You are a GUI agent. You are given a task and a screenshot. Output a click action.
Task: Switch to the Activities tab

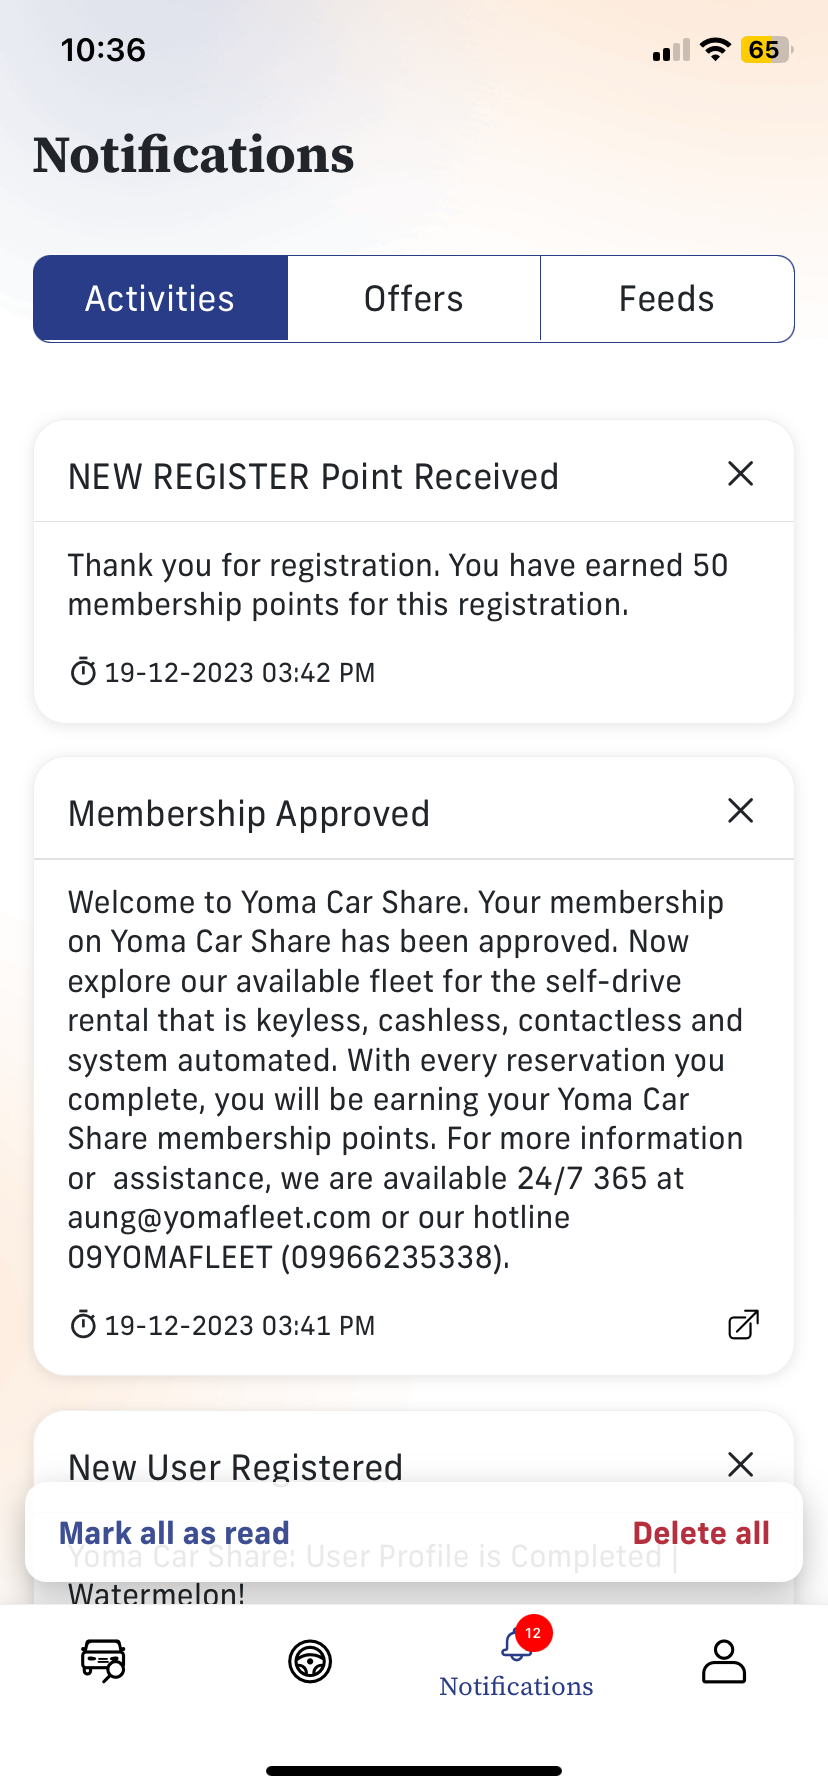coord(161,299)
